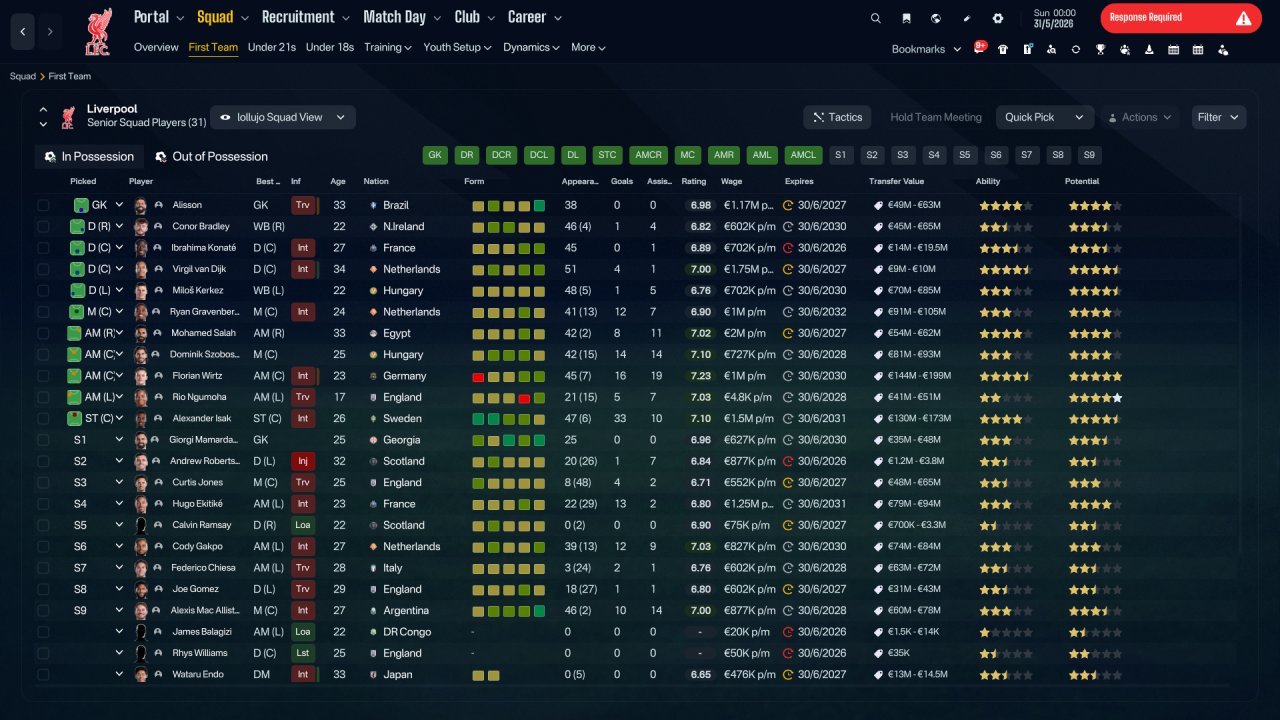Open position dropdown arrow for James Balagizi
1280x720 pixels.
click(119, 632)
